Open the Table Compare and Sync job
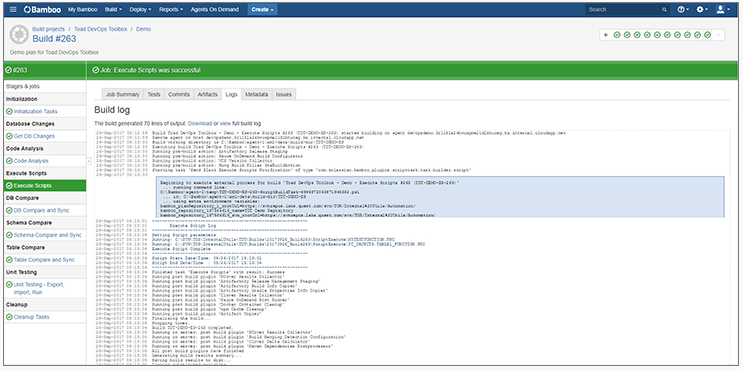The height and width of the screenshot is (371, 743). coord(44,260)
